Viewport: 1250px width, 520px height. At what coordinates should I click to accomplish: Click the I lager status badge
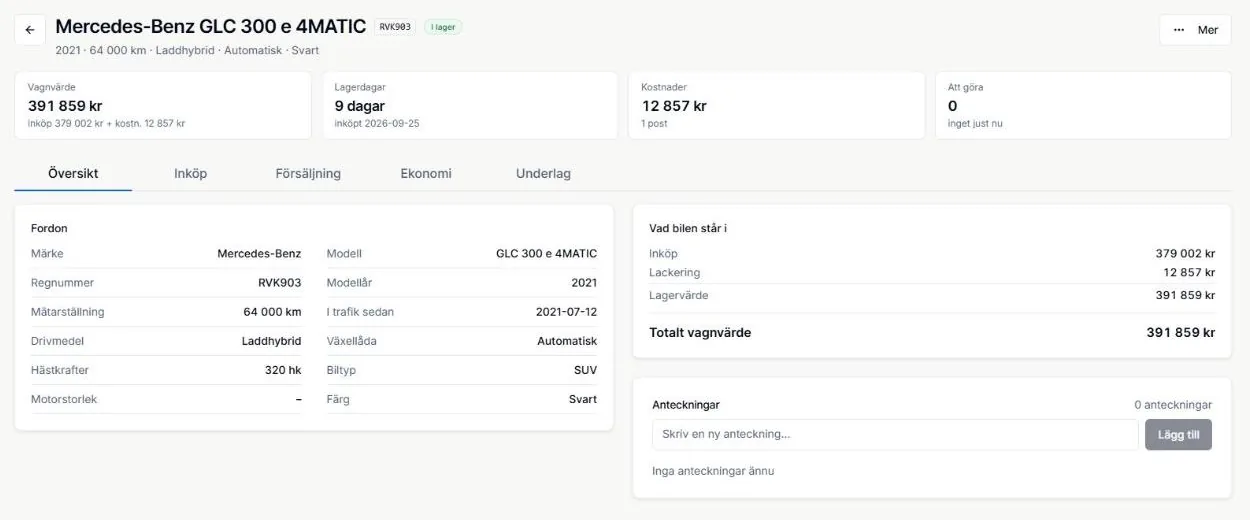443,27
